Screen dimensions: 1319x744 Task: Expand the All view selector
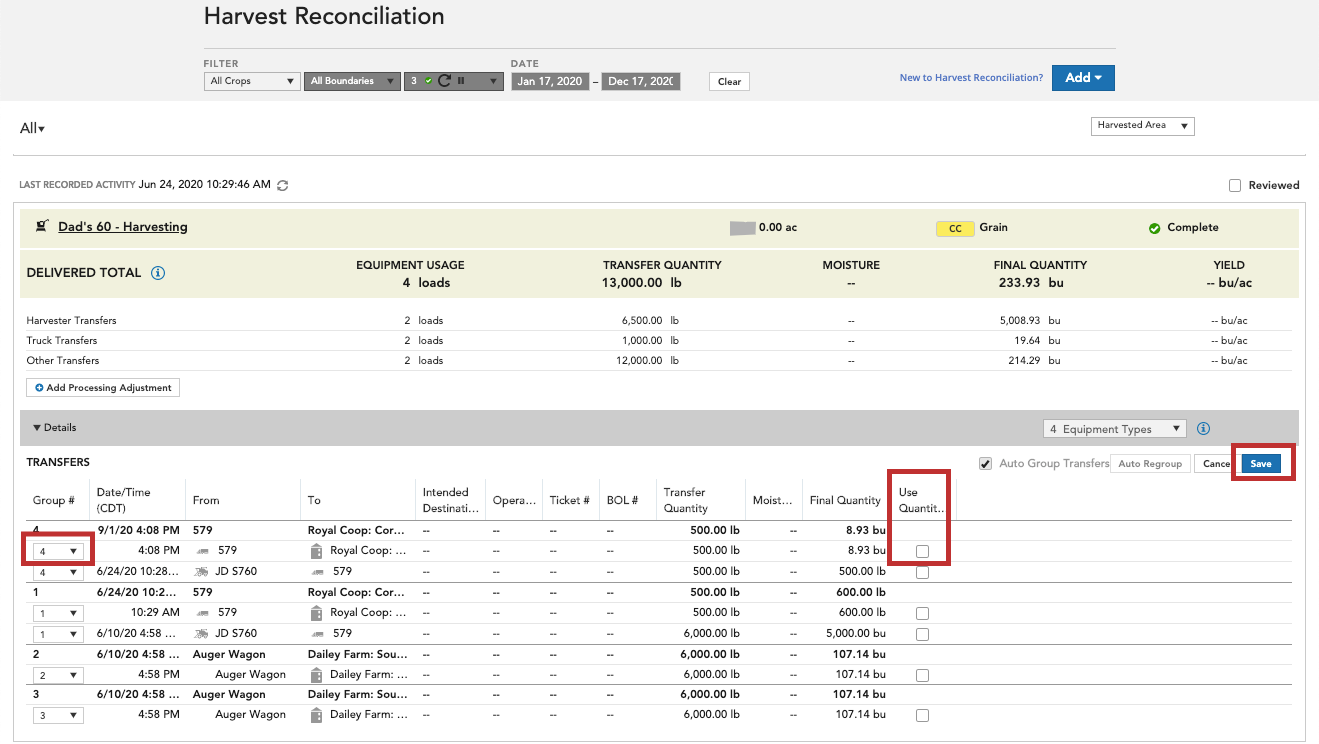pos(32,128)
